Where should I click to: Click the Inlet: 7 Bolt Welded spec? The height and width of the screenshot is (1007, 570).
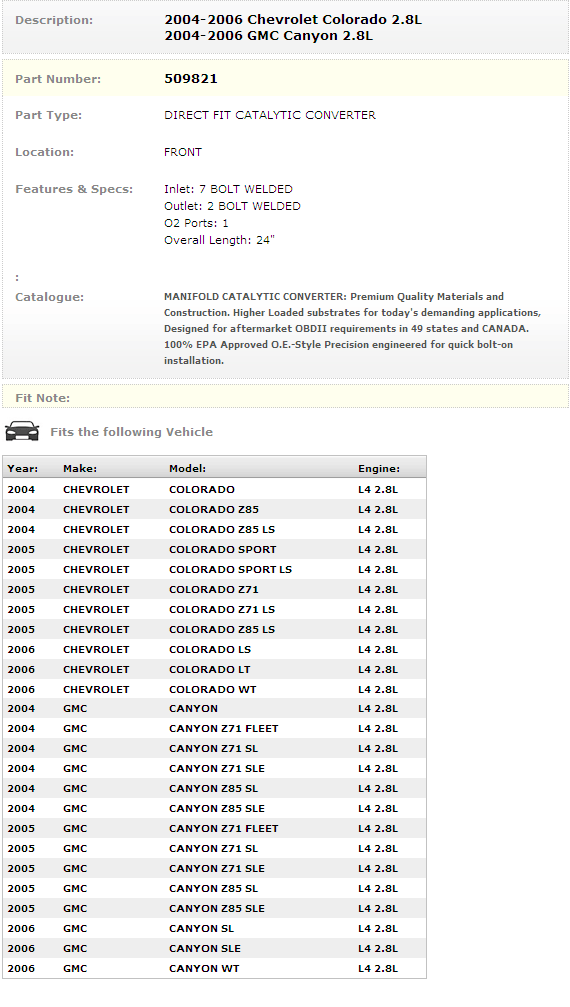tap(228, 189)
